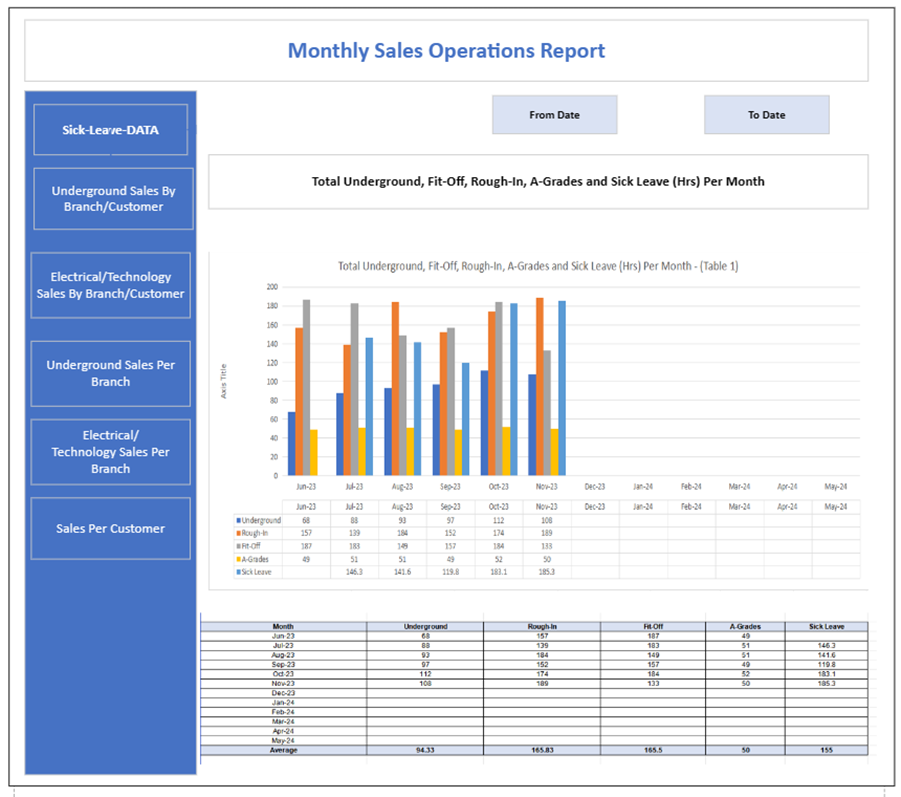Click the Sick Leave legend swatch

click(237, 573)
